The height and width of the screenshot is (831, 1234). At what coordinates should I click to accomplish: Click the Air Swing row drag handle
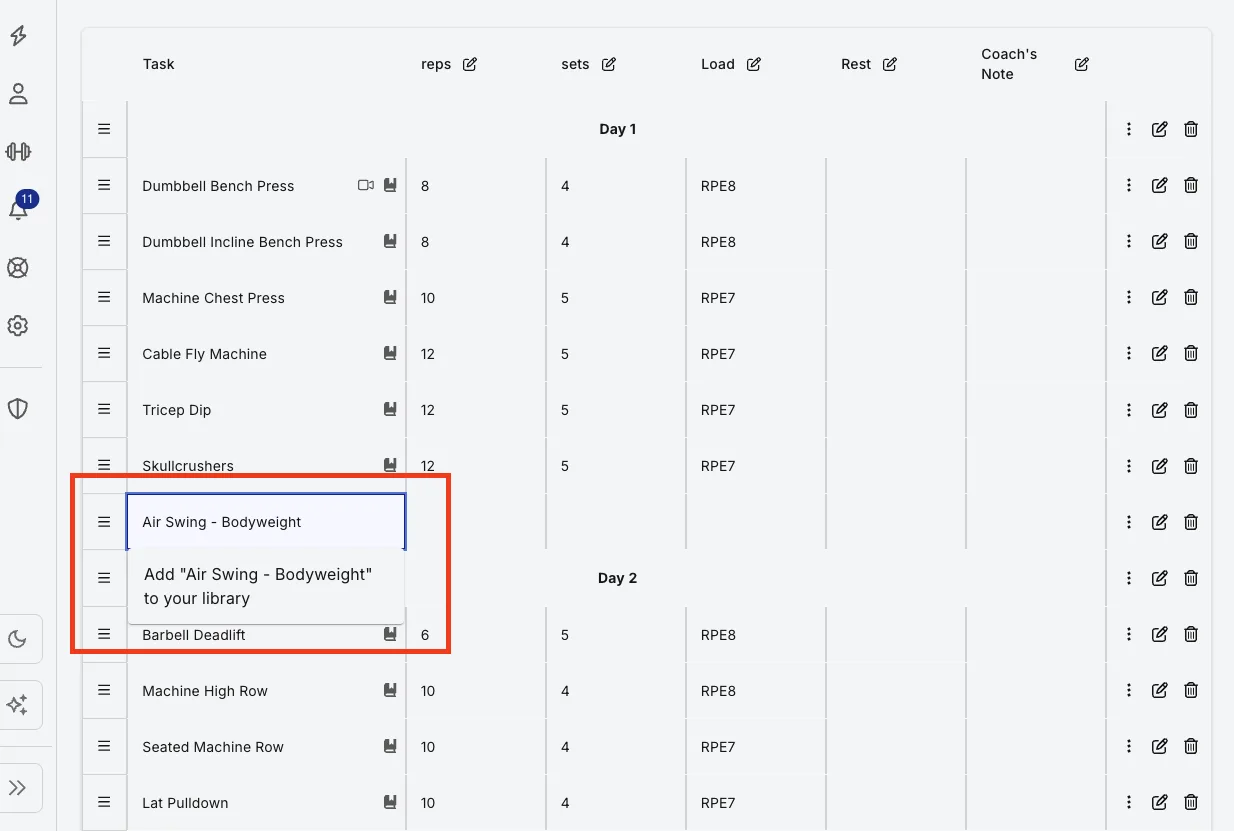click(x=104, y=522)
